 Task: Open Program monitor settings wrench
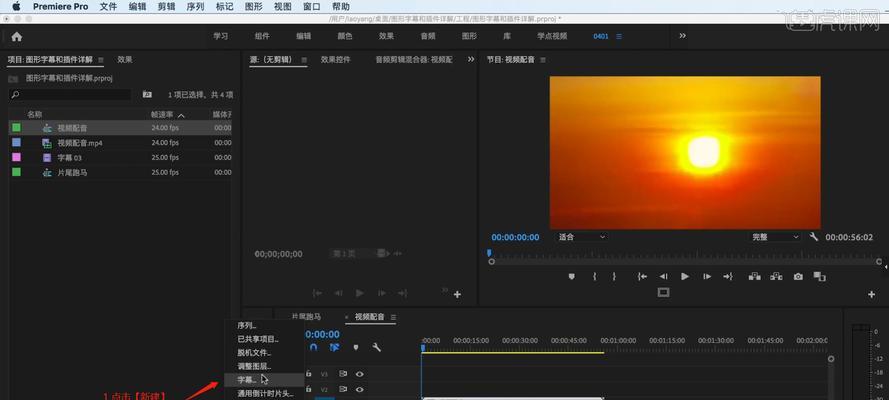(x=814, y=237)
